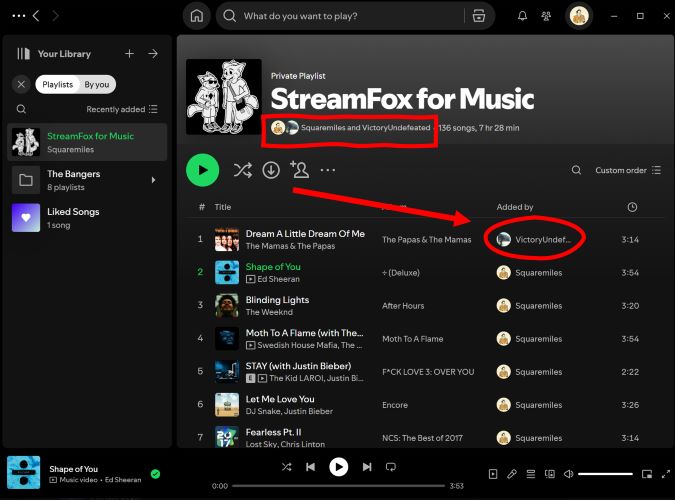Select Moth To A Flame track
Image resolution: width=675 pixels, height=500 pixels.
pos(304,333)
